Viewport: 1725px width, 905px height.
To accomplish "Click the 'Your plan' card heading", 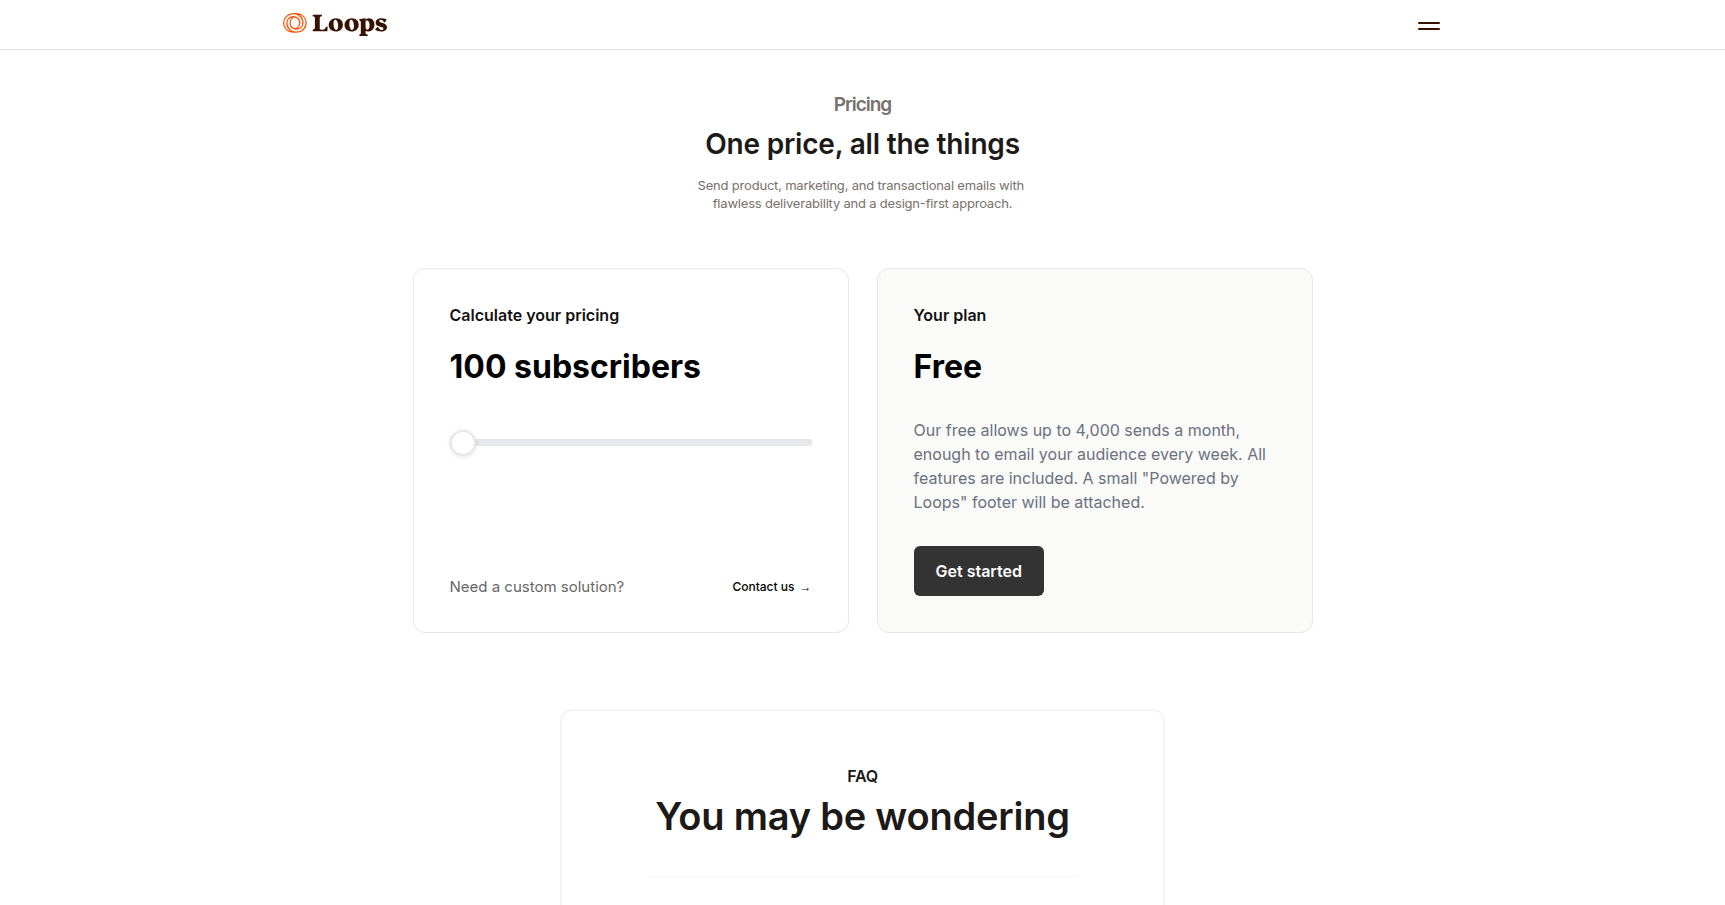I will [x=949, y=315].
